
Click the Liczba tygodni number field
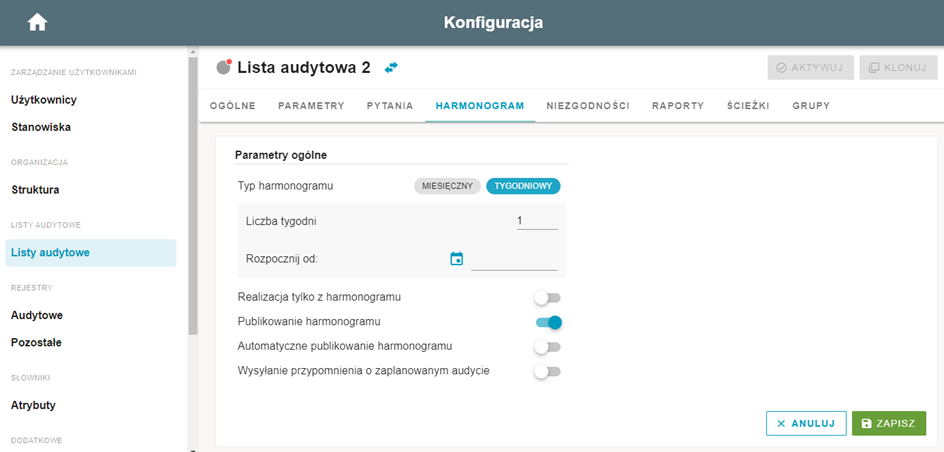pyautogui.click(x=537, y=221)
